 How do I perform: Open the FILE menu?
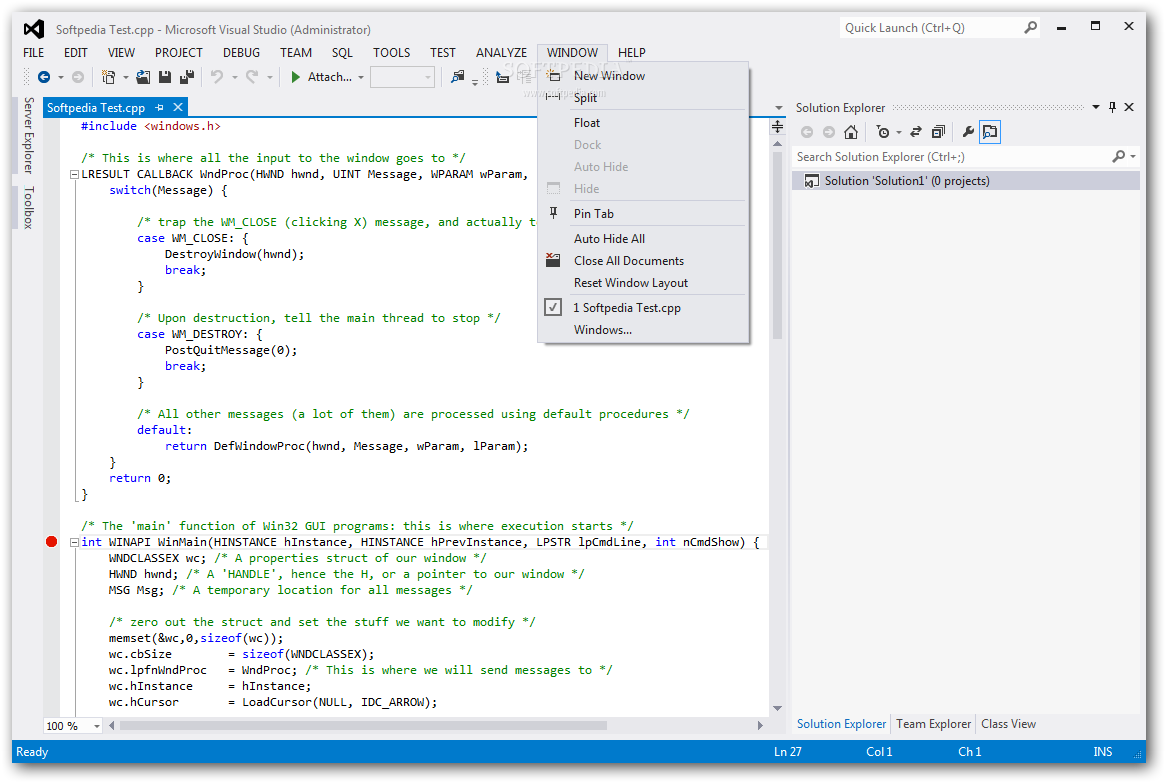[33, 53]
